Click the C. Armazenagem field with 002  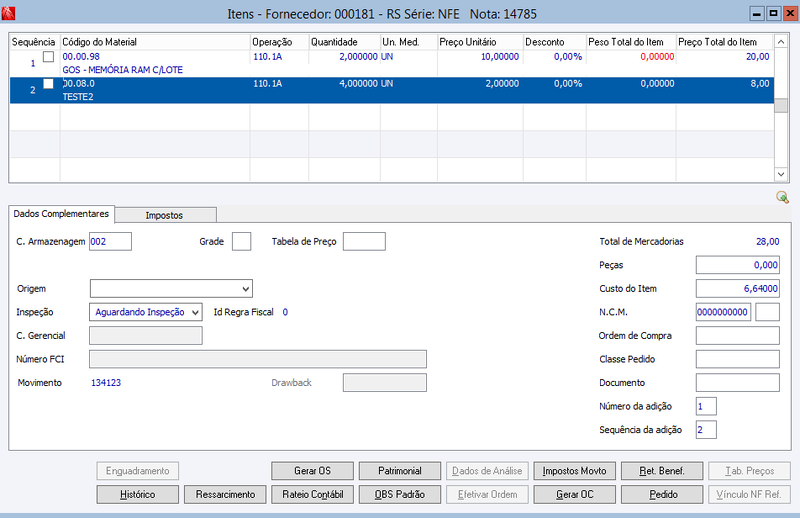point(110,241)
